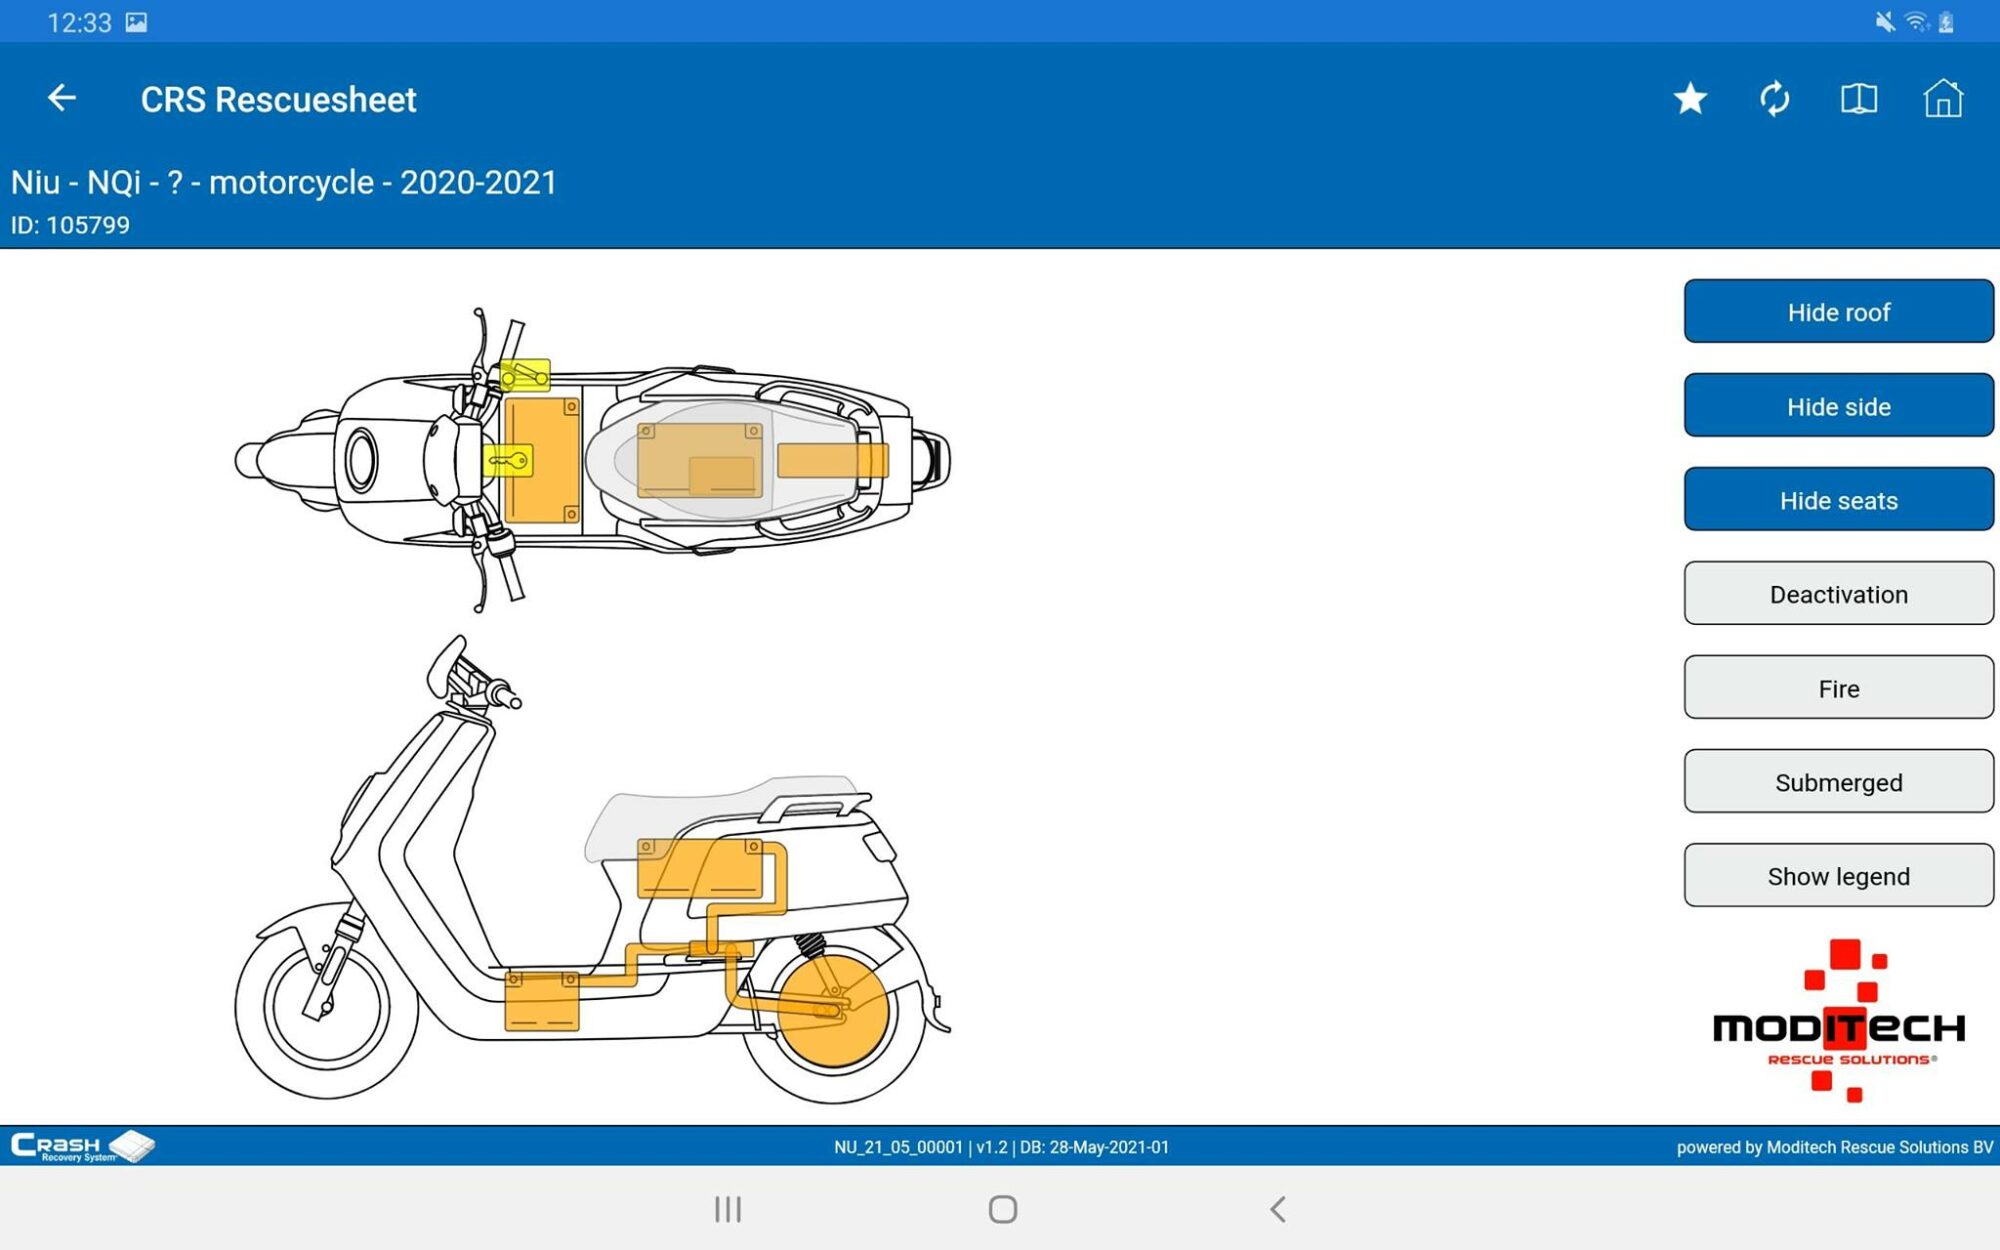Toggle Hide roof layer

1837,312
